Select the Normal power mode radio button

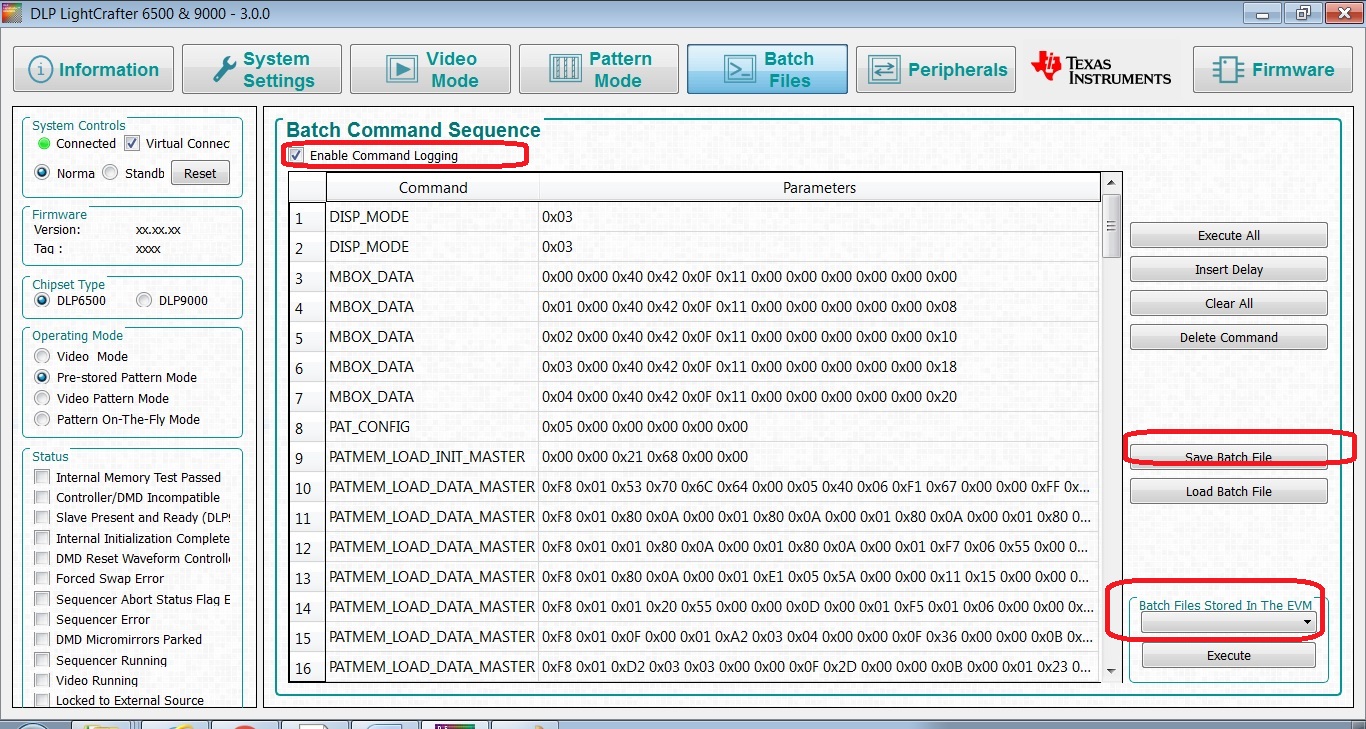coord(42,172)
